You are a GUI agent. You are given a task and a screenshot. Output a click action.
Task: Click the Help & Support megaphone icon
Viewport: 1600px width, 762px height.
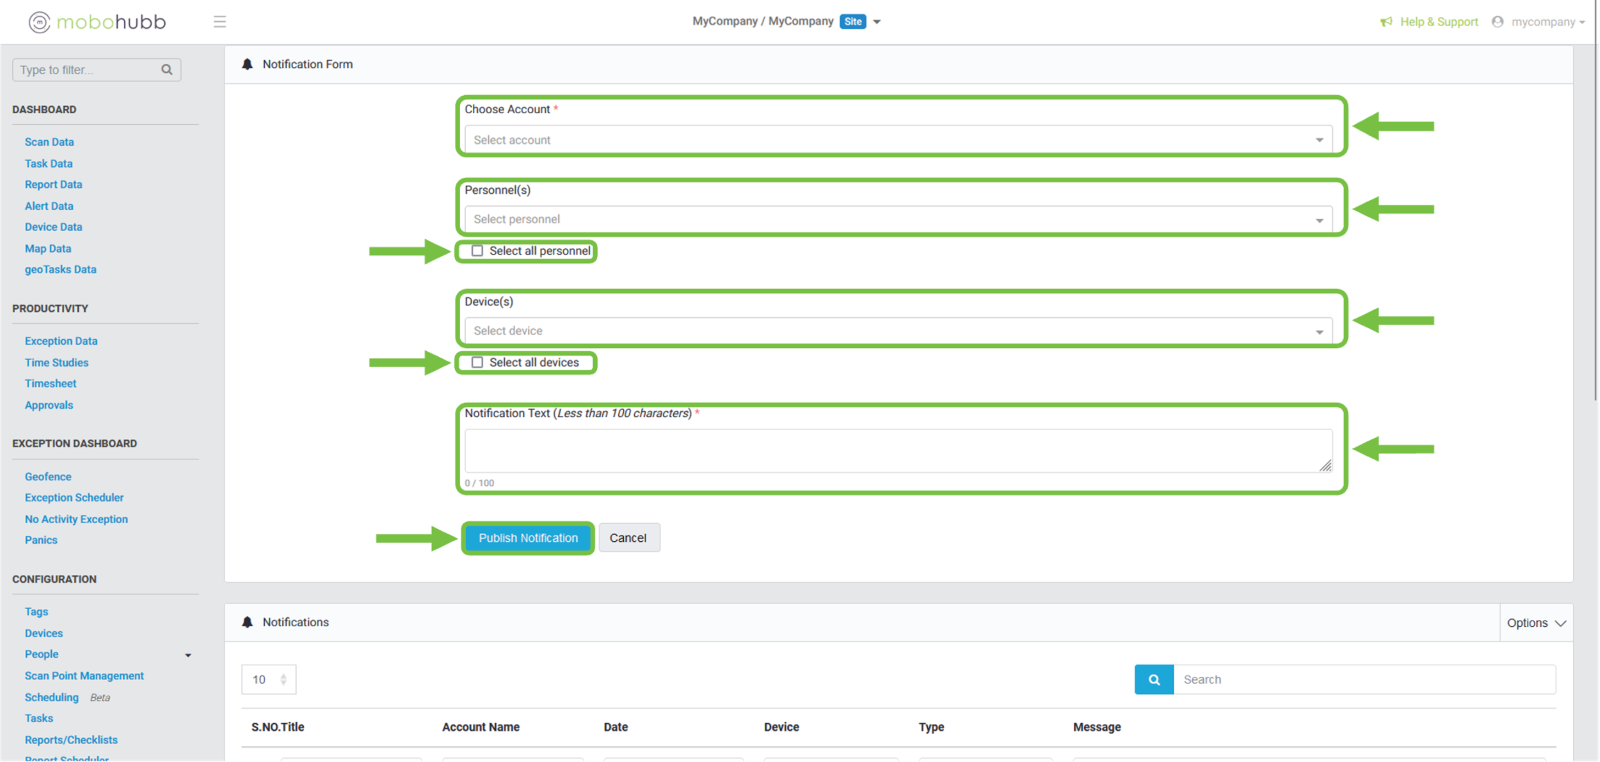(x=1386, y=22)
